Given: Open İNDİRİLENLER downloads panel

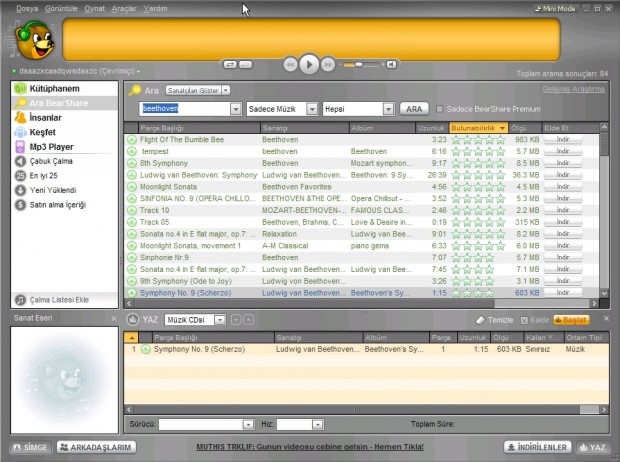Looking at the screenshot, I should tap(538, 447).
